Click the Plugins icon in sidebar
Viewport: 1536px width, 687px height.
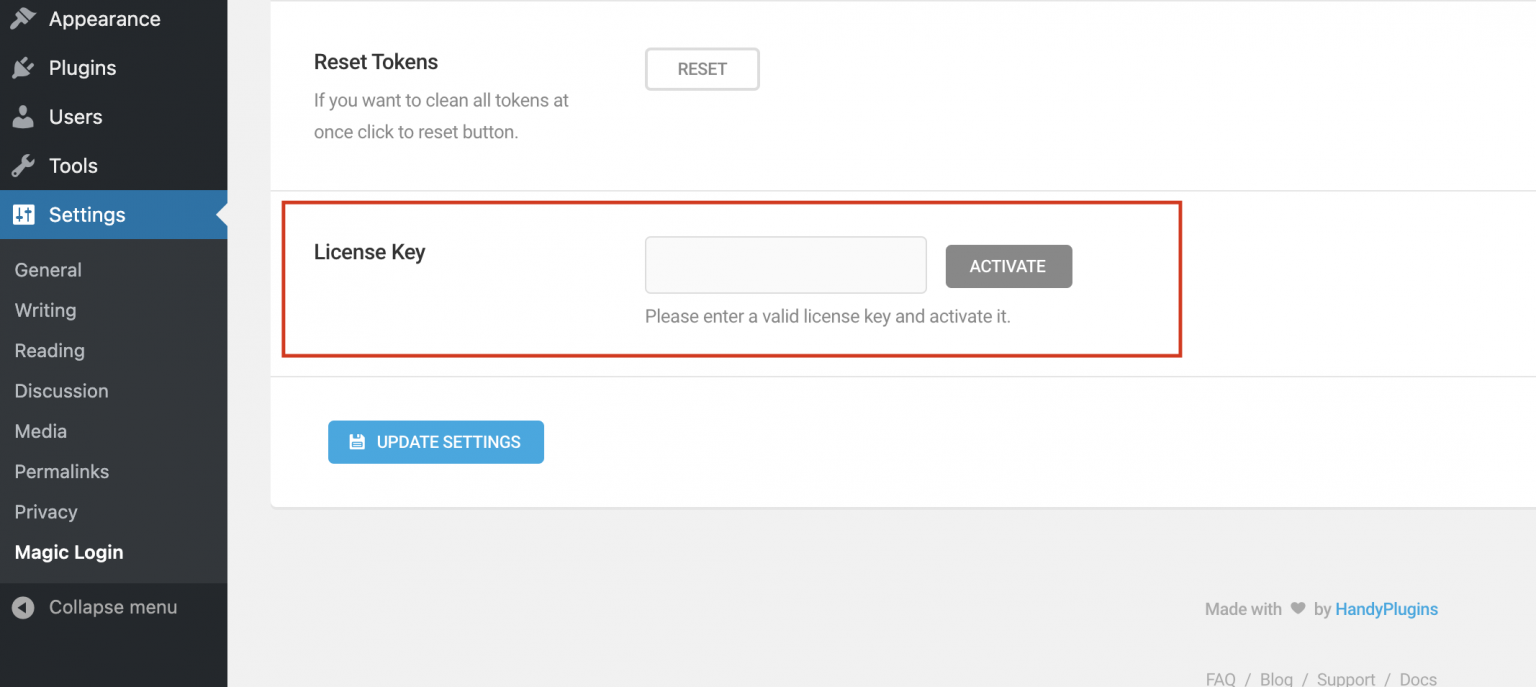(23, 68)
